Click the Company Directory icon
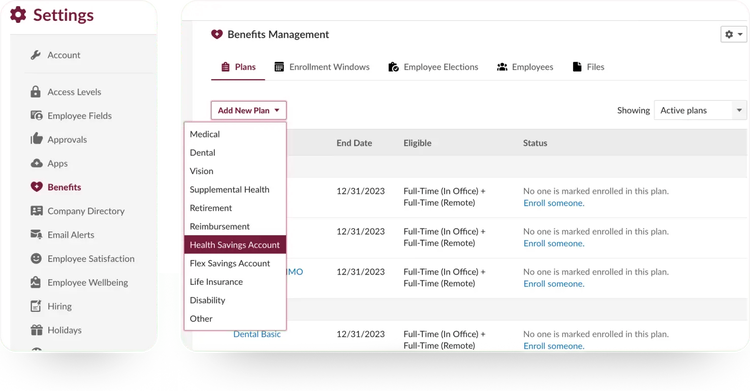 (x=36, y=211)
